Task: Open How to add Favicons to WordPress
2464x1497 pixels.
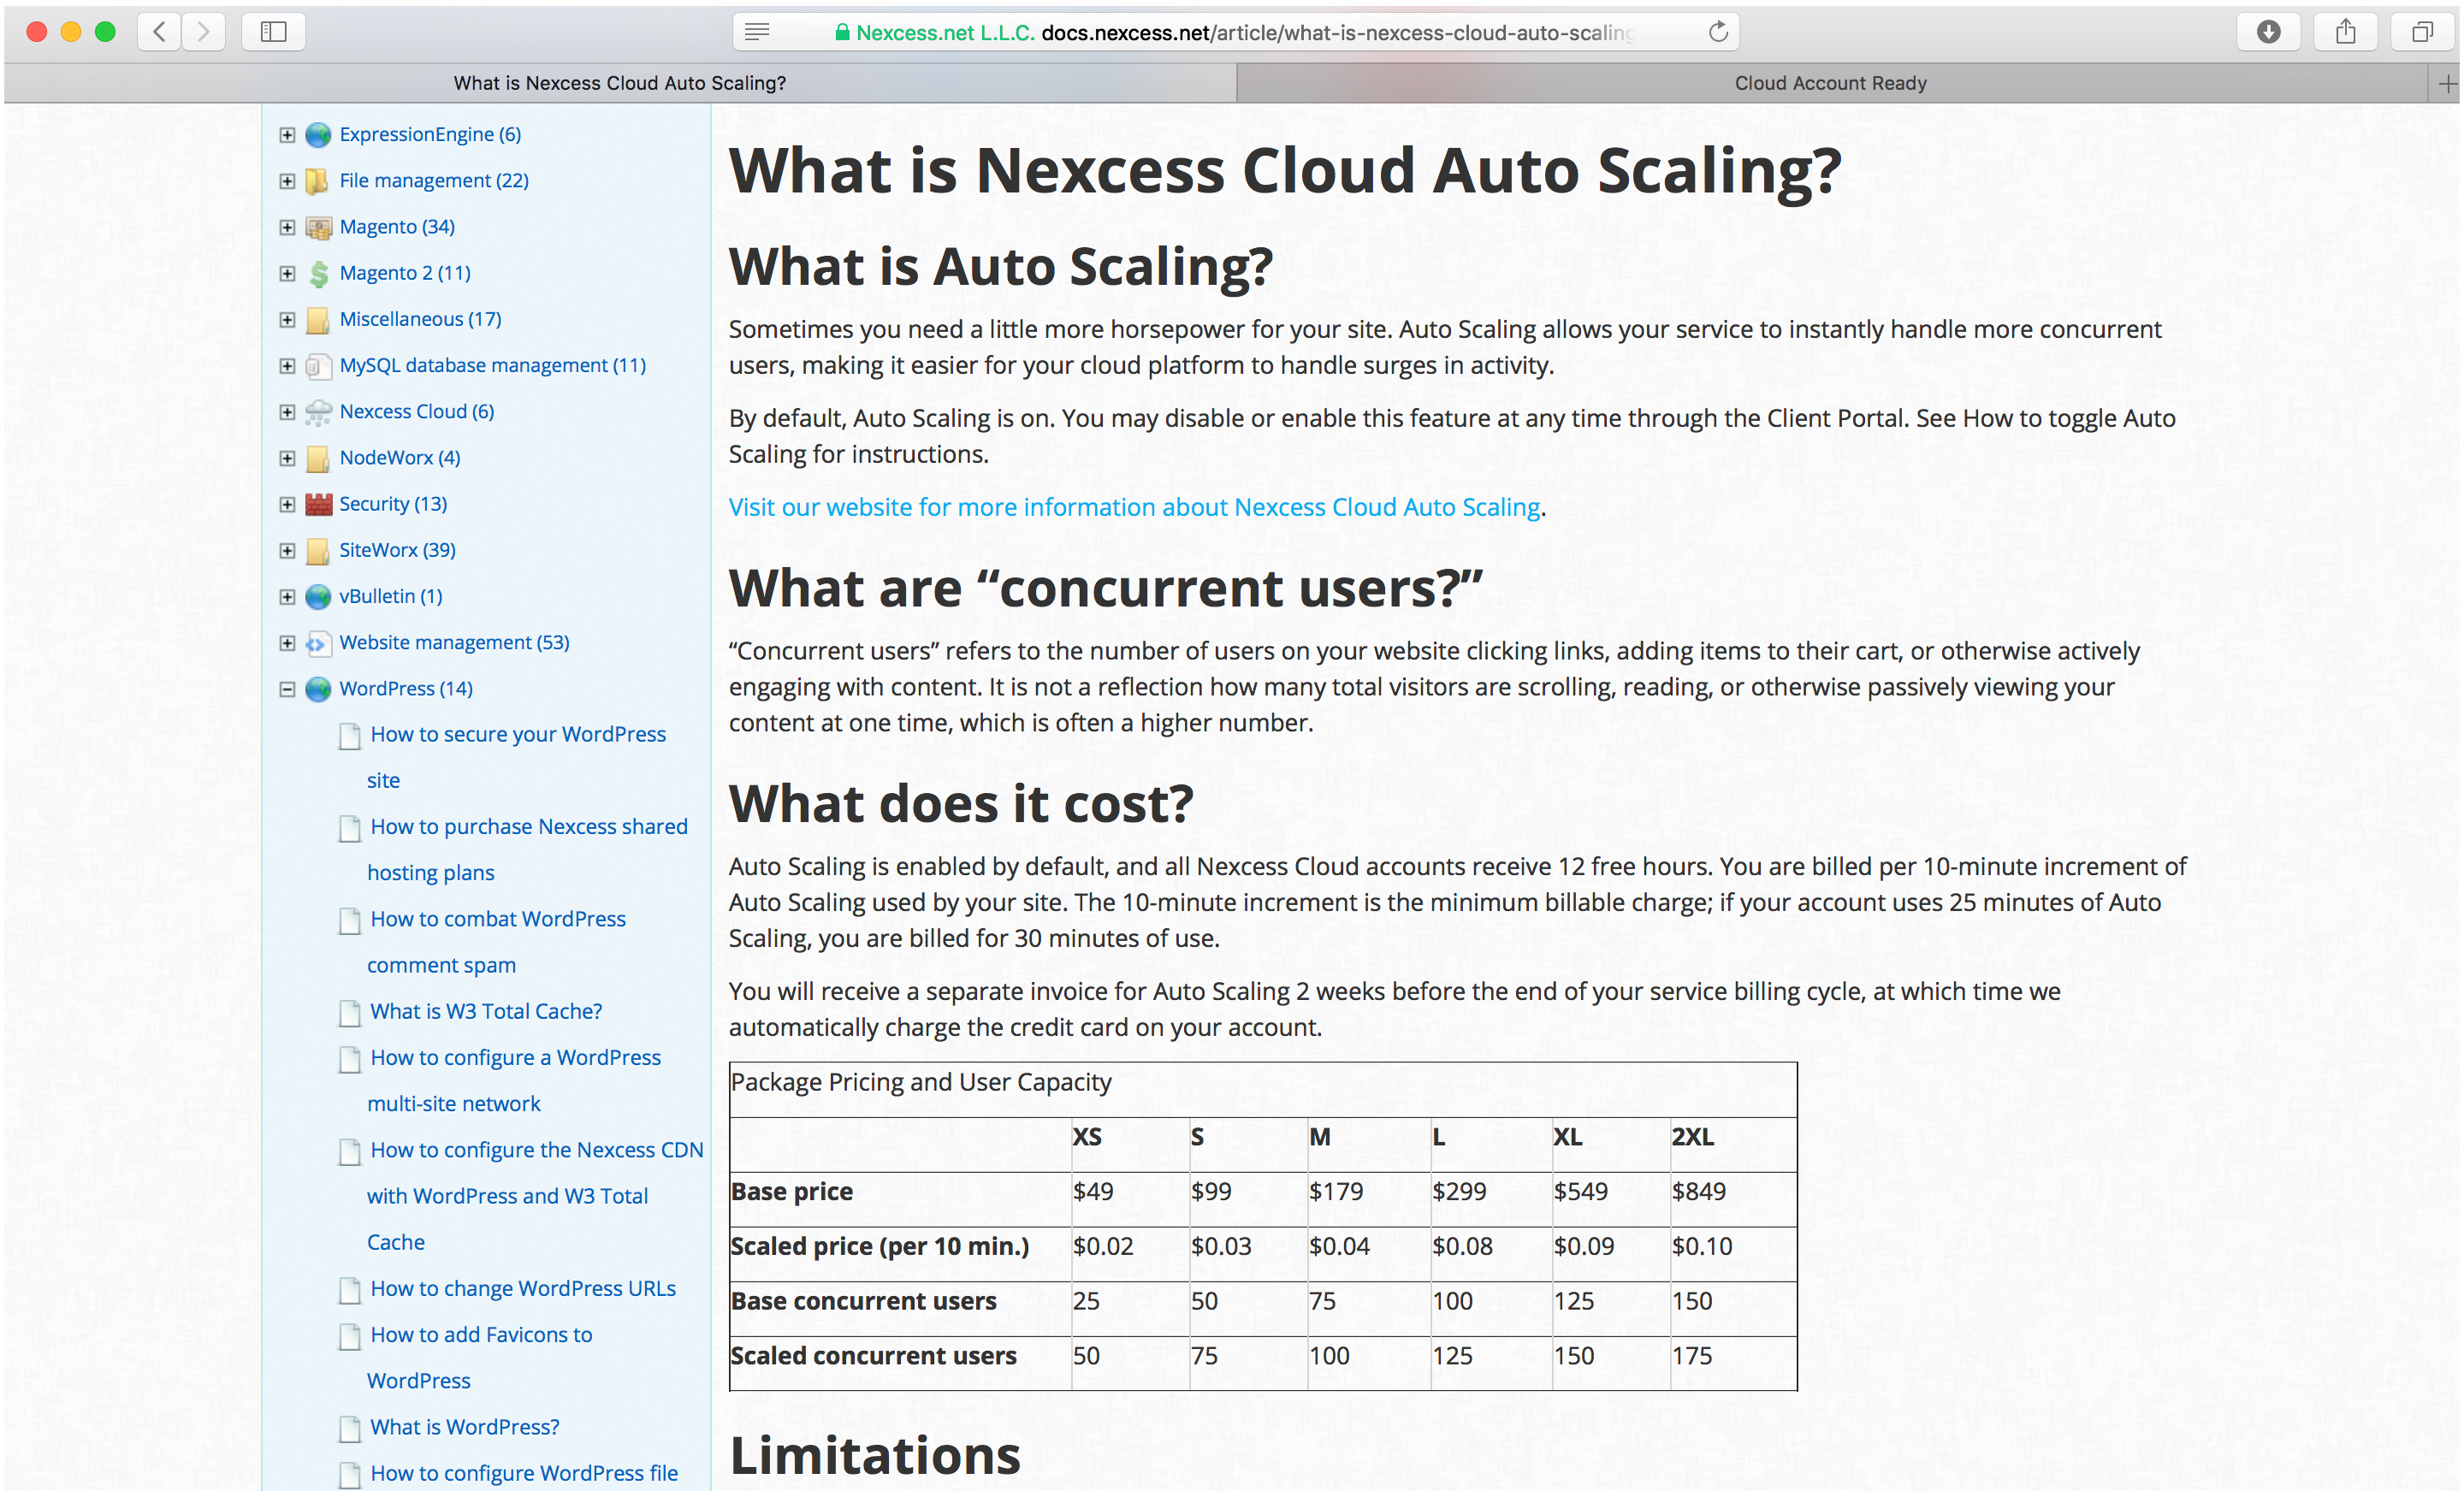Action: [480, 1357]
